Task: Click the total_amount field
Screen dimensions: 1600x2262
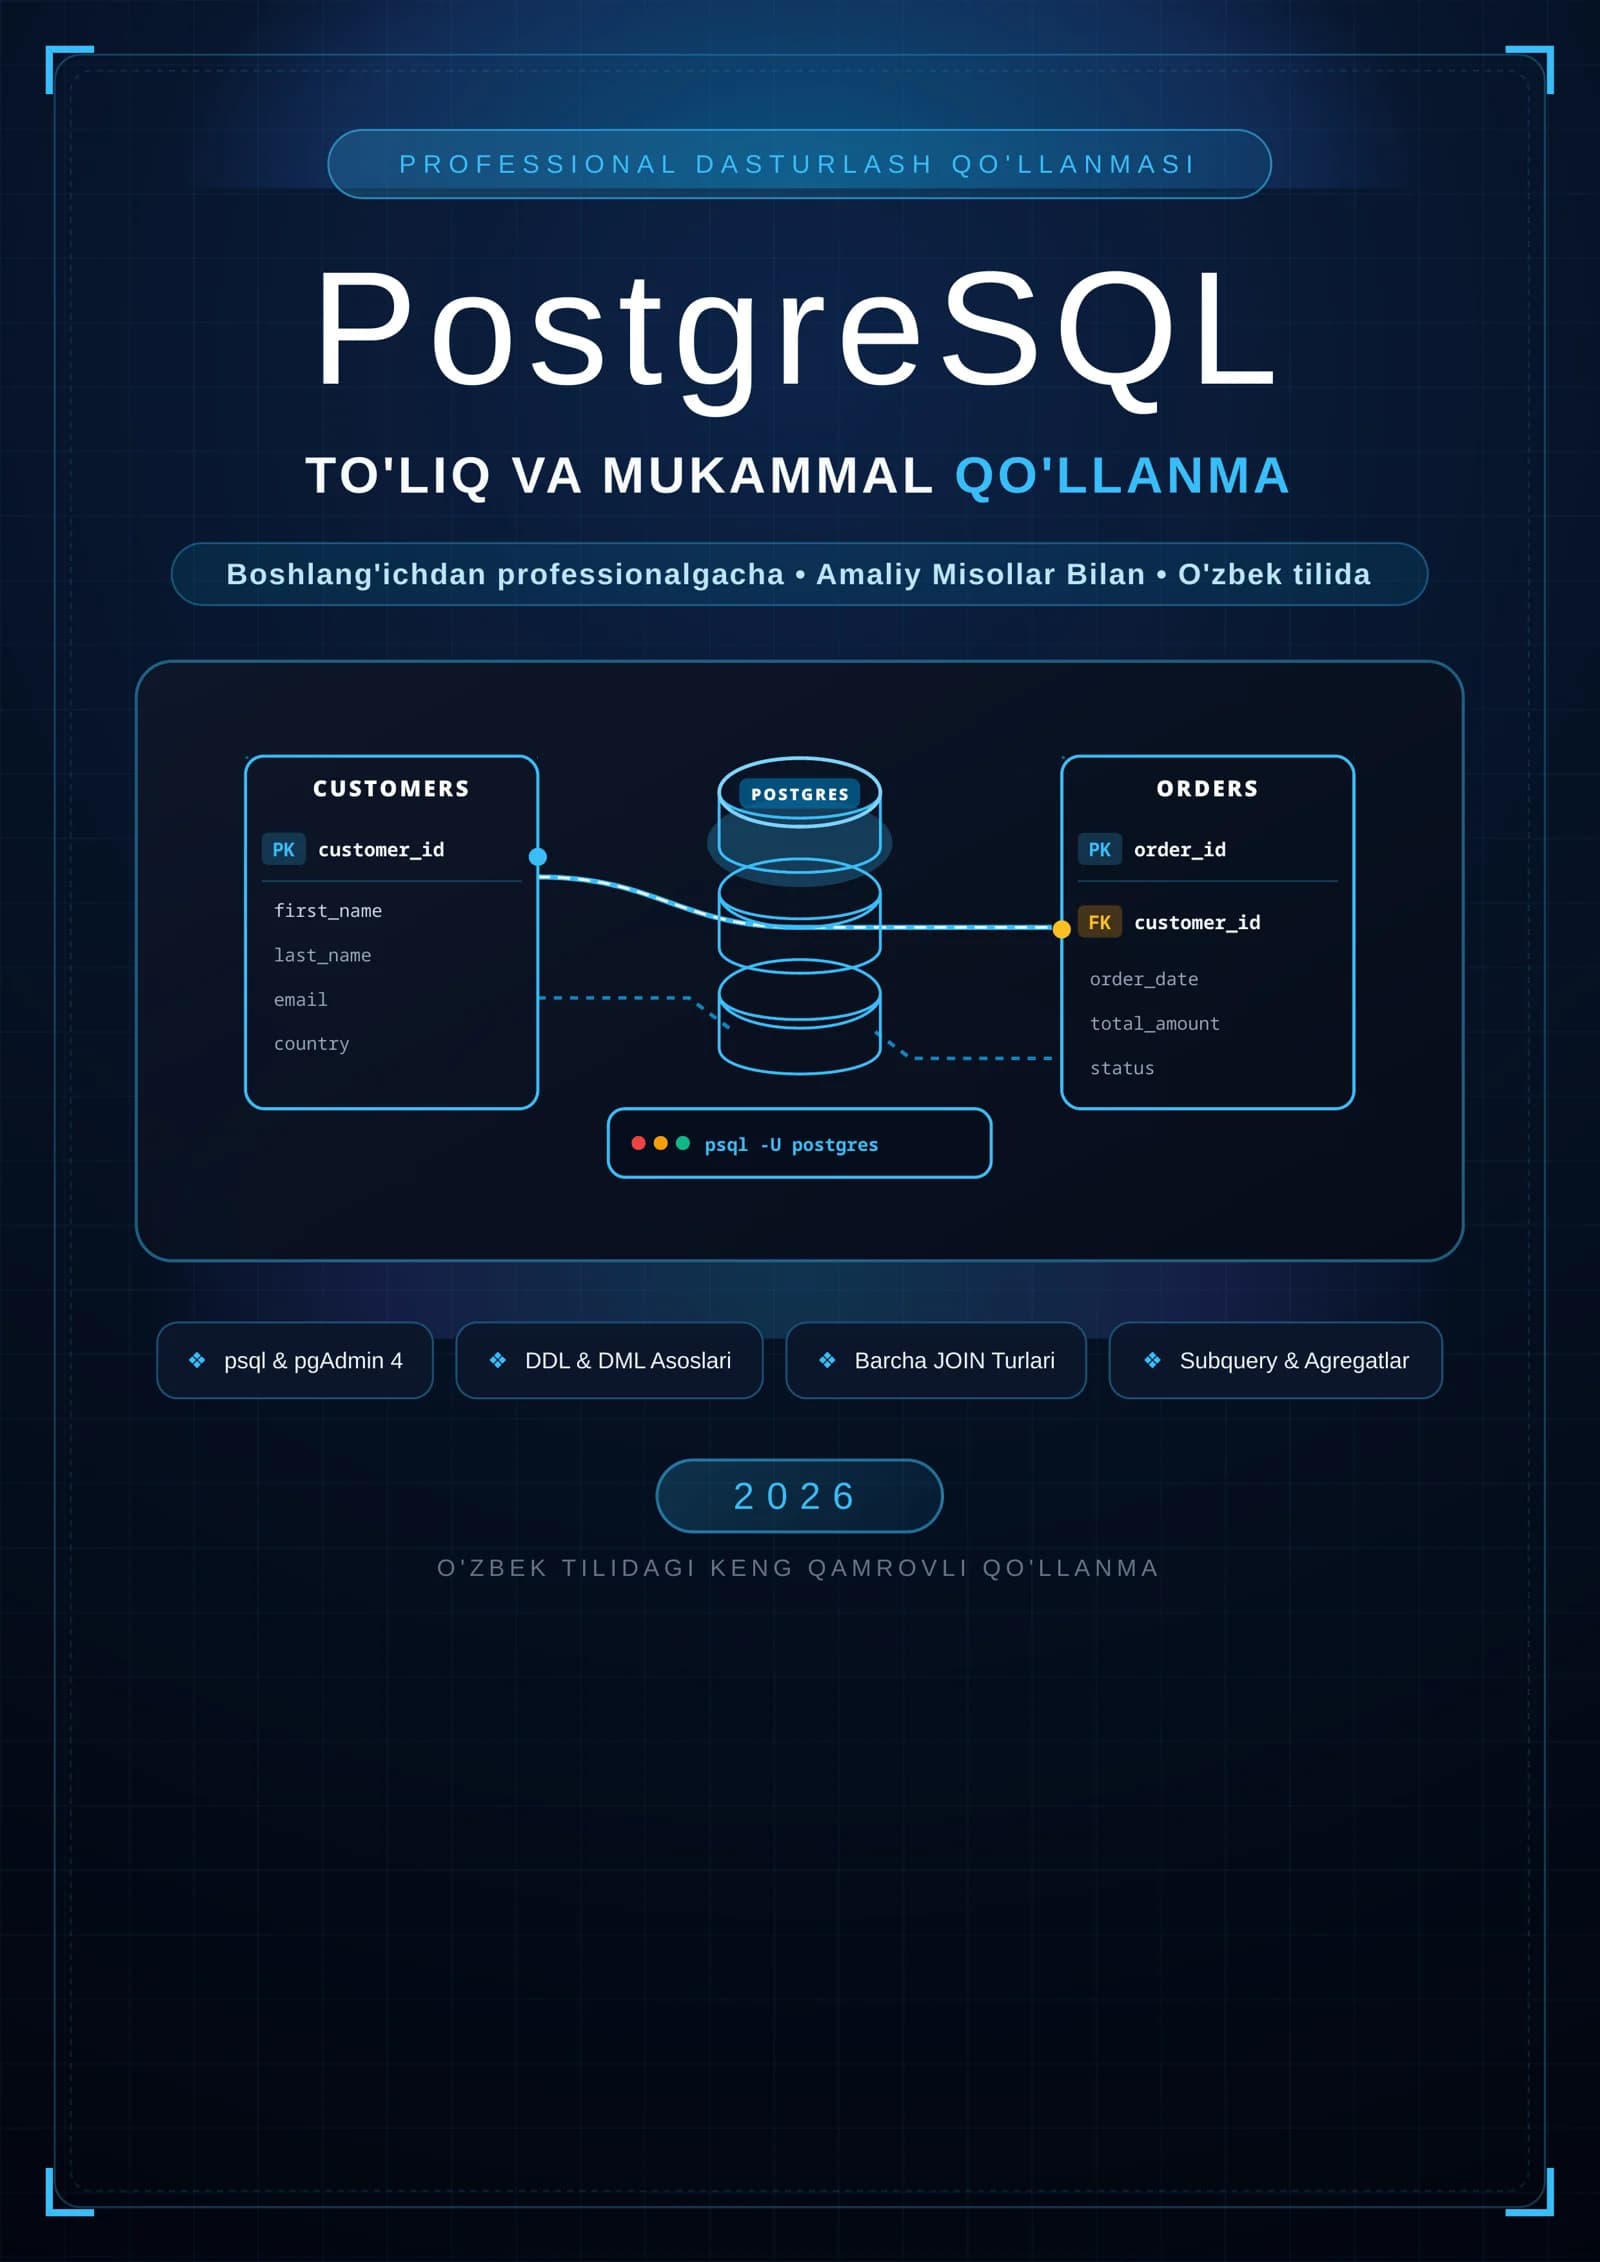Action: pyautogui.click(x=1155, y=1024)
